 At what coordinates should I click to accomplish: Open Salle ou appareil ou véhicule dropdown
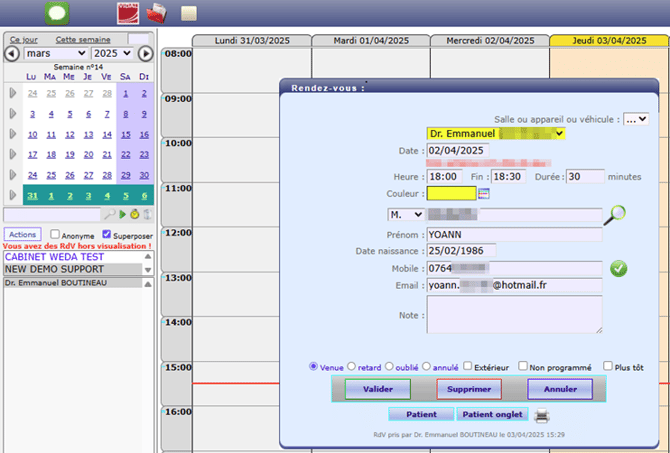pyautogui.click(x=636, y=119)
